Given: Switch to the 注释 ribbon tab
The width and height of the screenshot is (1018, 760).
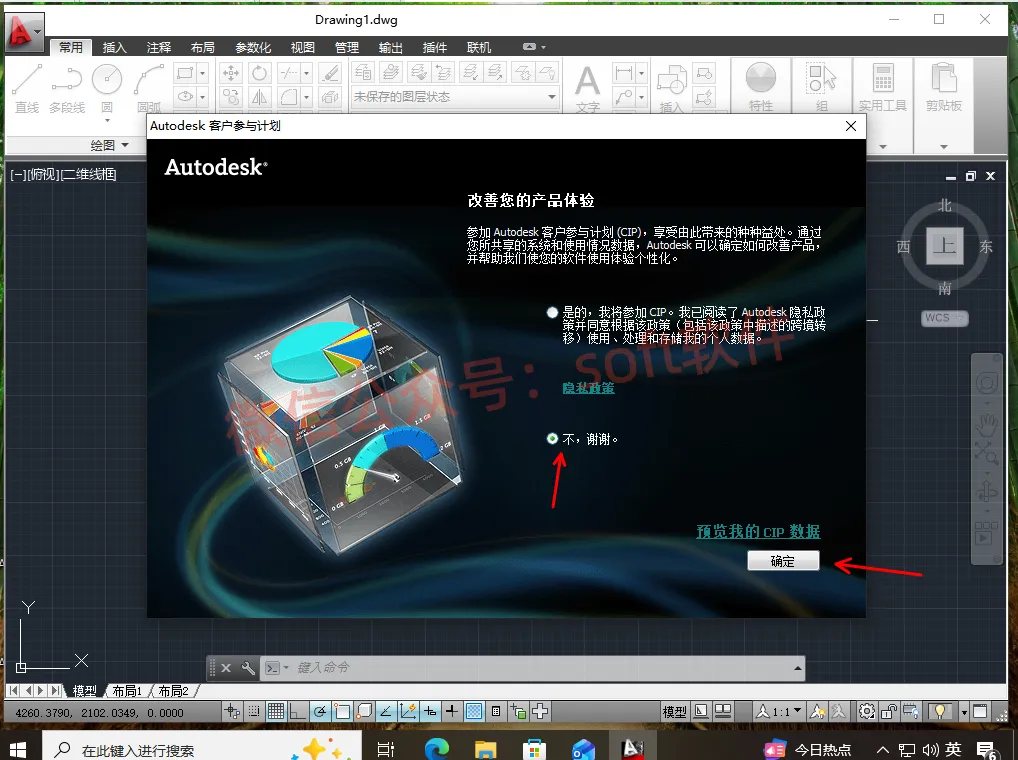Looking at the screenshot, I should [x=158, y=47].
